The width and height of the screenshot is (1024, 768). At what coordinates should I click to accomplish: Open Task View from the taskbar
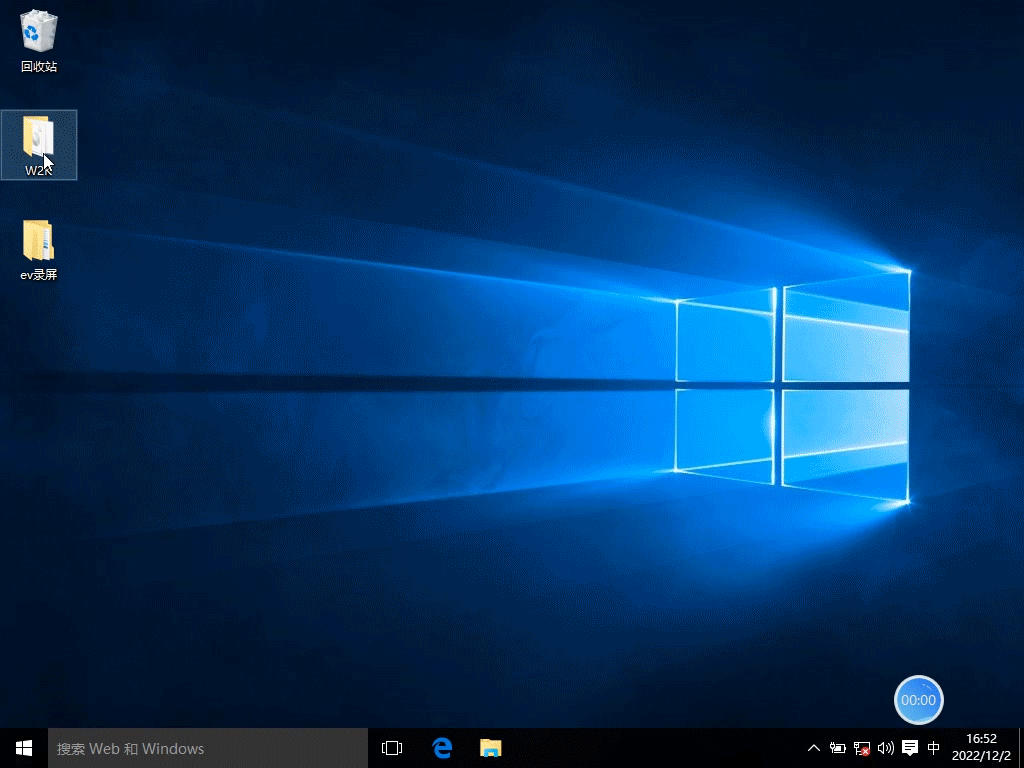[x=392, y=748]
